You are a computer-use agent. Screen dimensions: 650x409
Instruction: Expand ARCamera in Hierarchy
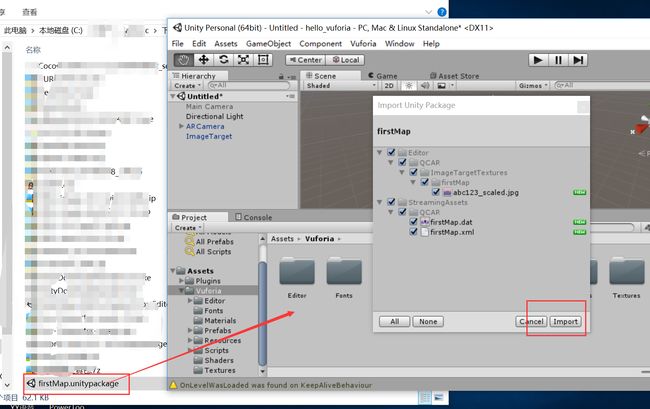pos(181,126)
